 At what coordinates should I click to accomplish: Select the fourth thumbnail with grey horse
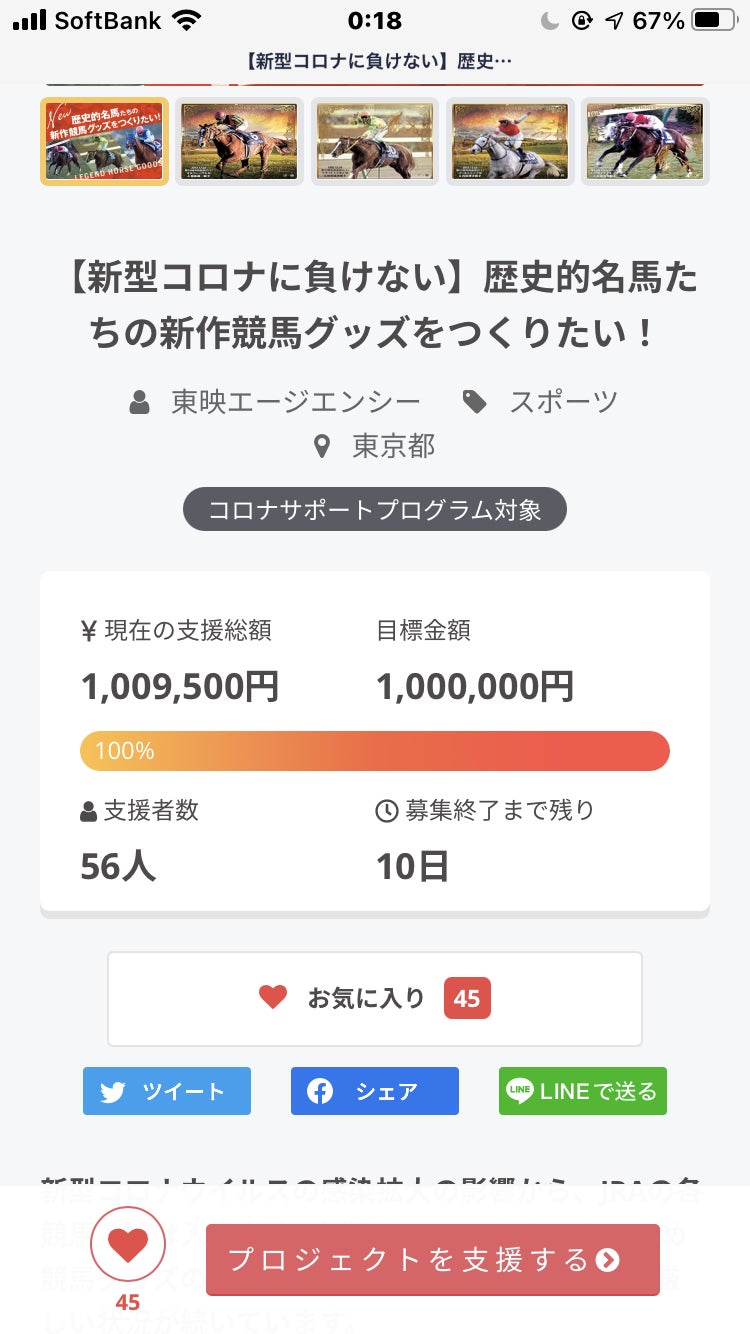click(x=510, y=142)
